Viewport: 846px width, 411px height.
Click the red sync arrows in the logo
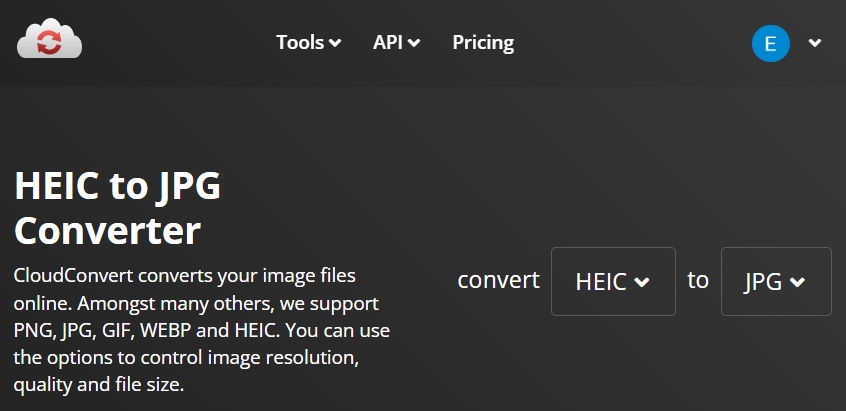[x=49, y=42]
